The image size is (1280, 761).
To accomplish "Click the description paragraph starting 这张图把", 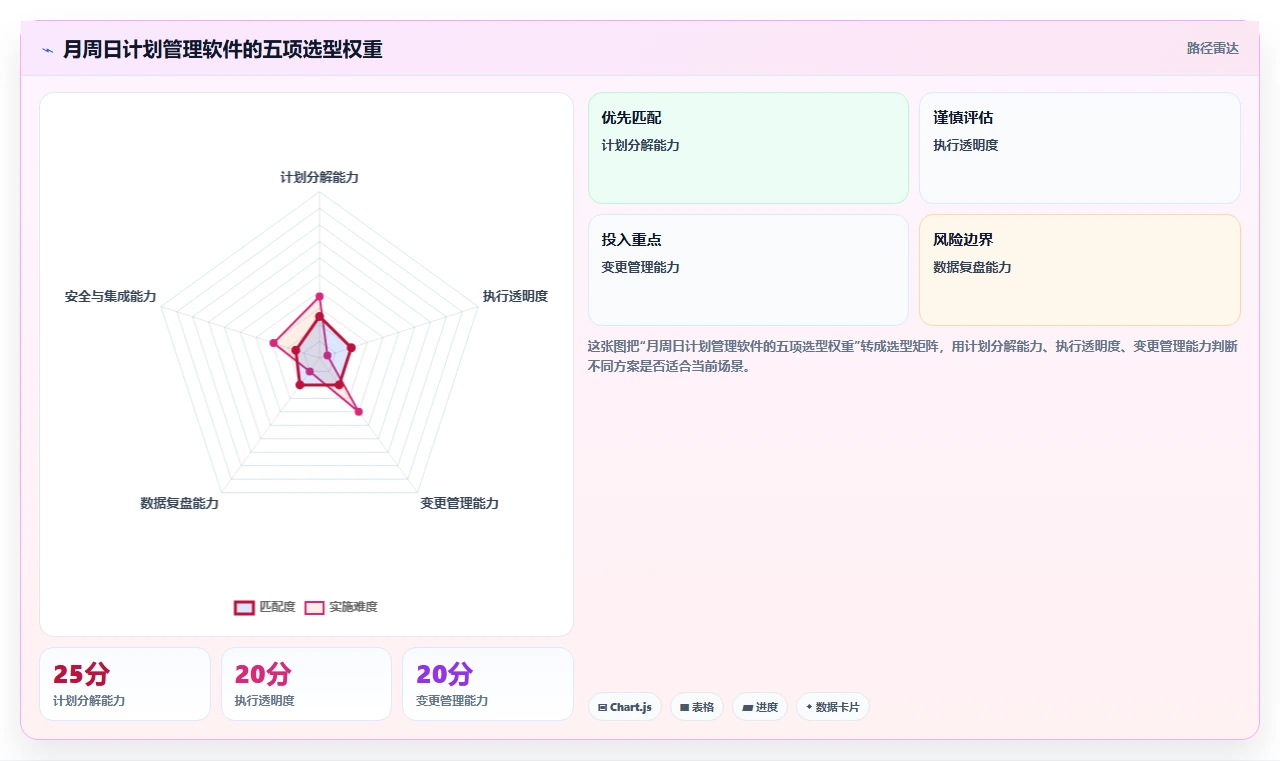I will pos(914,356).
